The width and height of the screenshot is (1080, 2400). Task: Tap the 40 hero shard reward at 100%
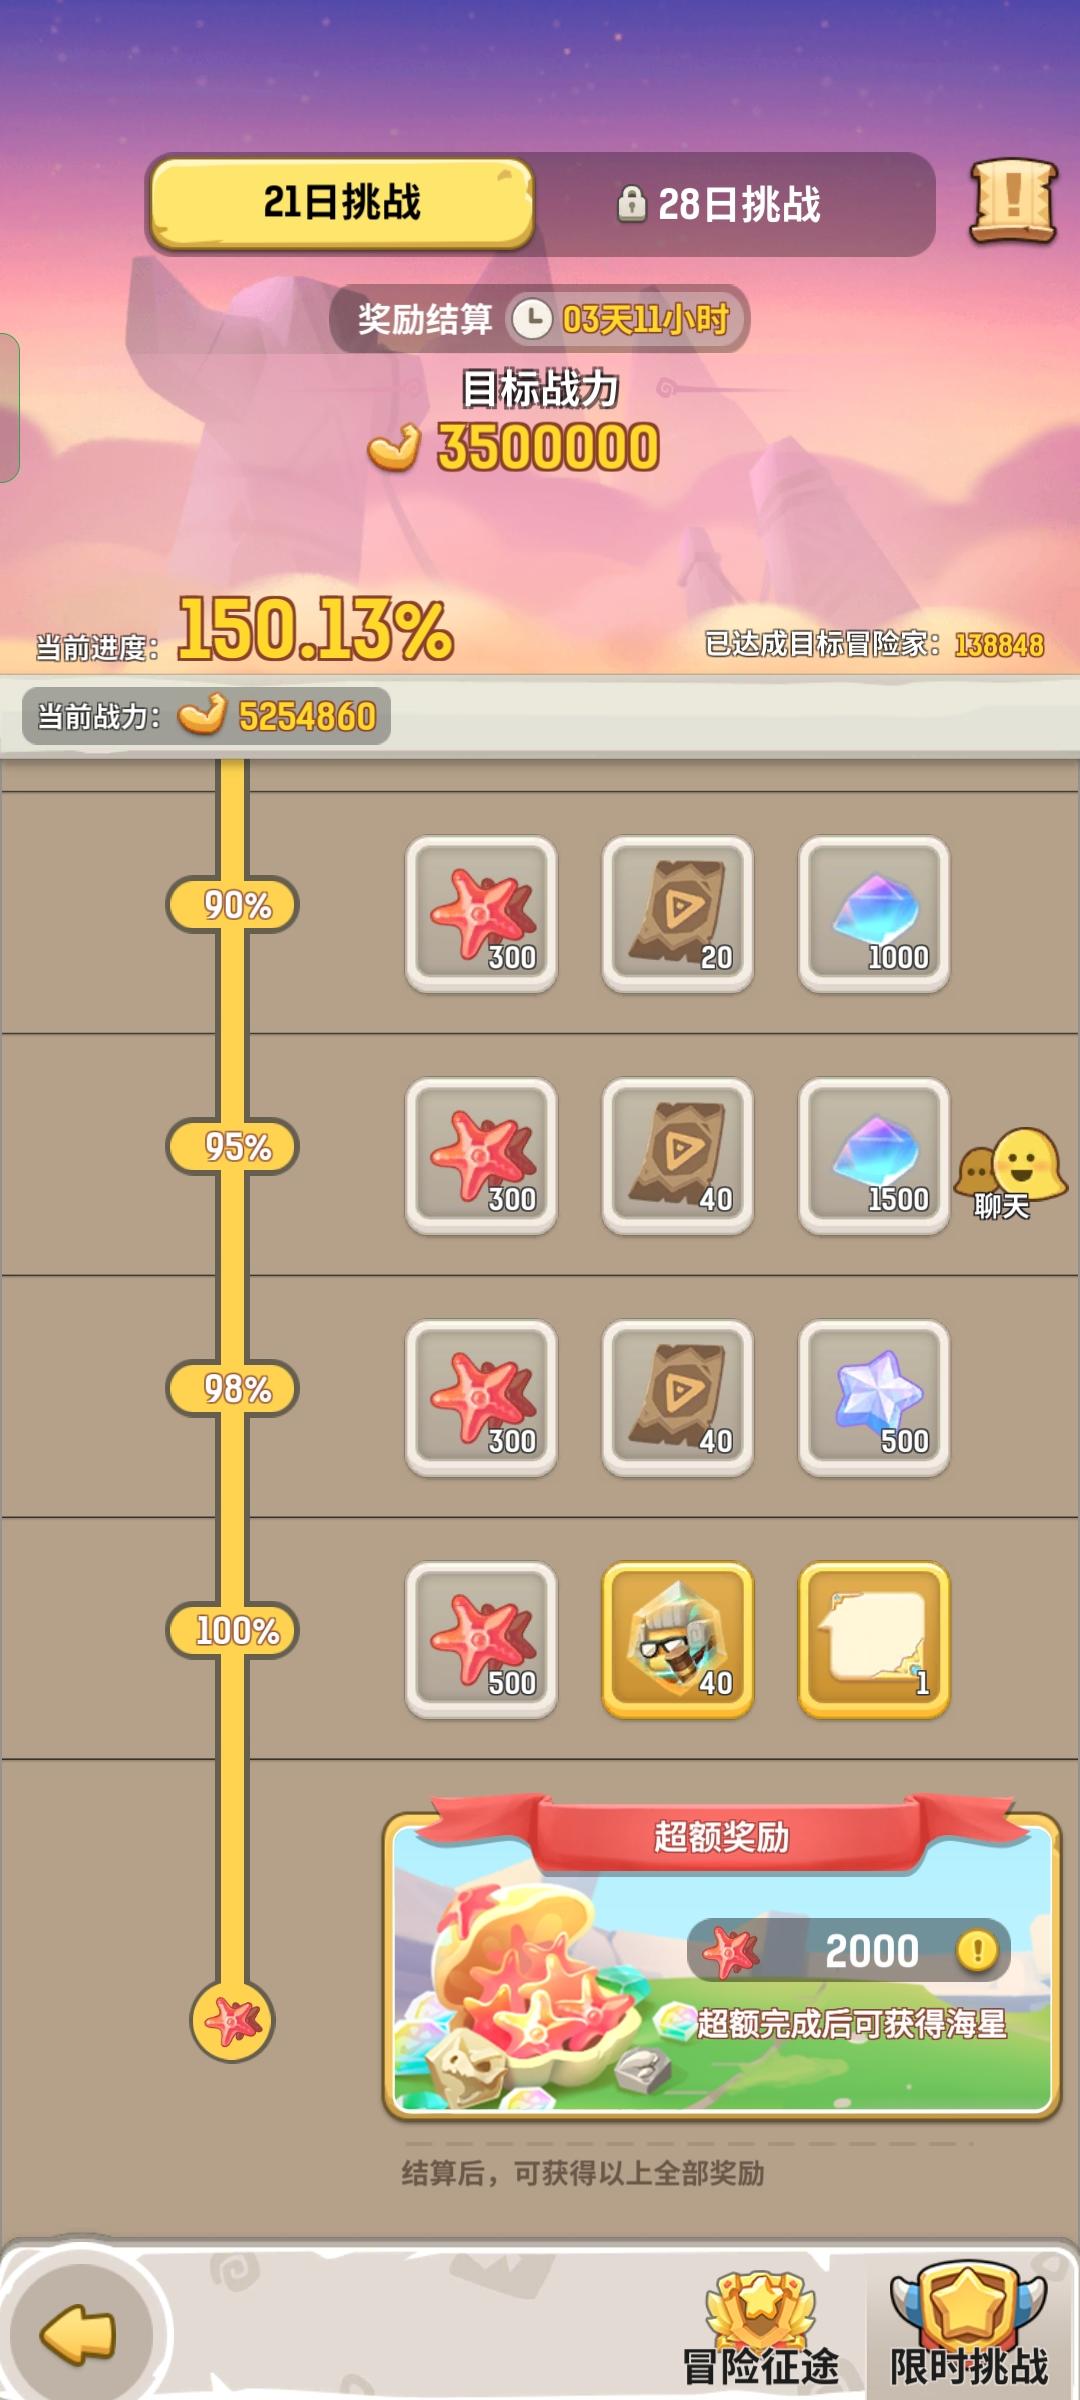click(x=677, y=1640)
